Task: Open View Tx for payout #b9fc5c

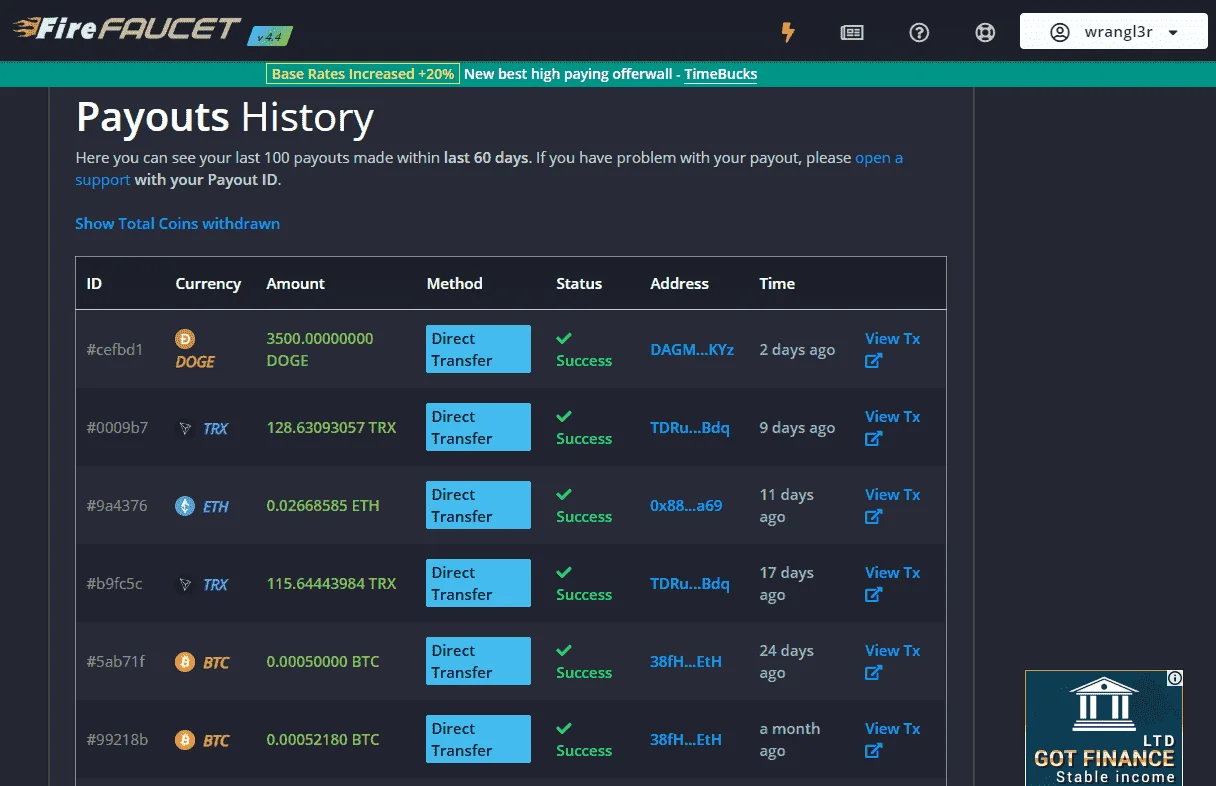Action: click(x=892, y=583)
